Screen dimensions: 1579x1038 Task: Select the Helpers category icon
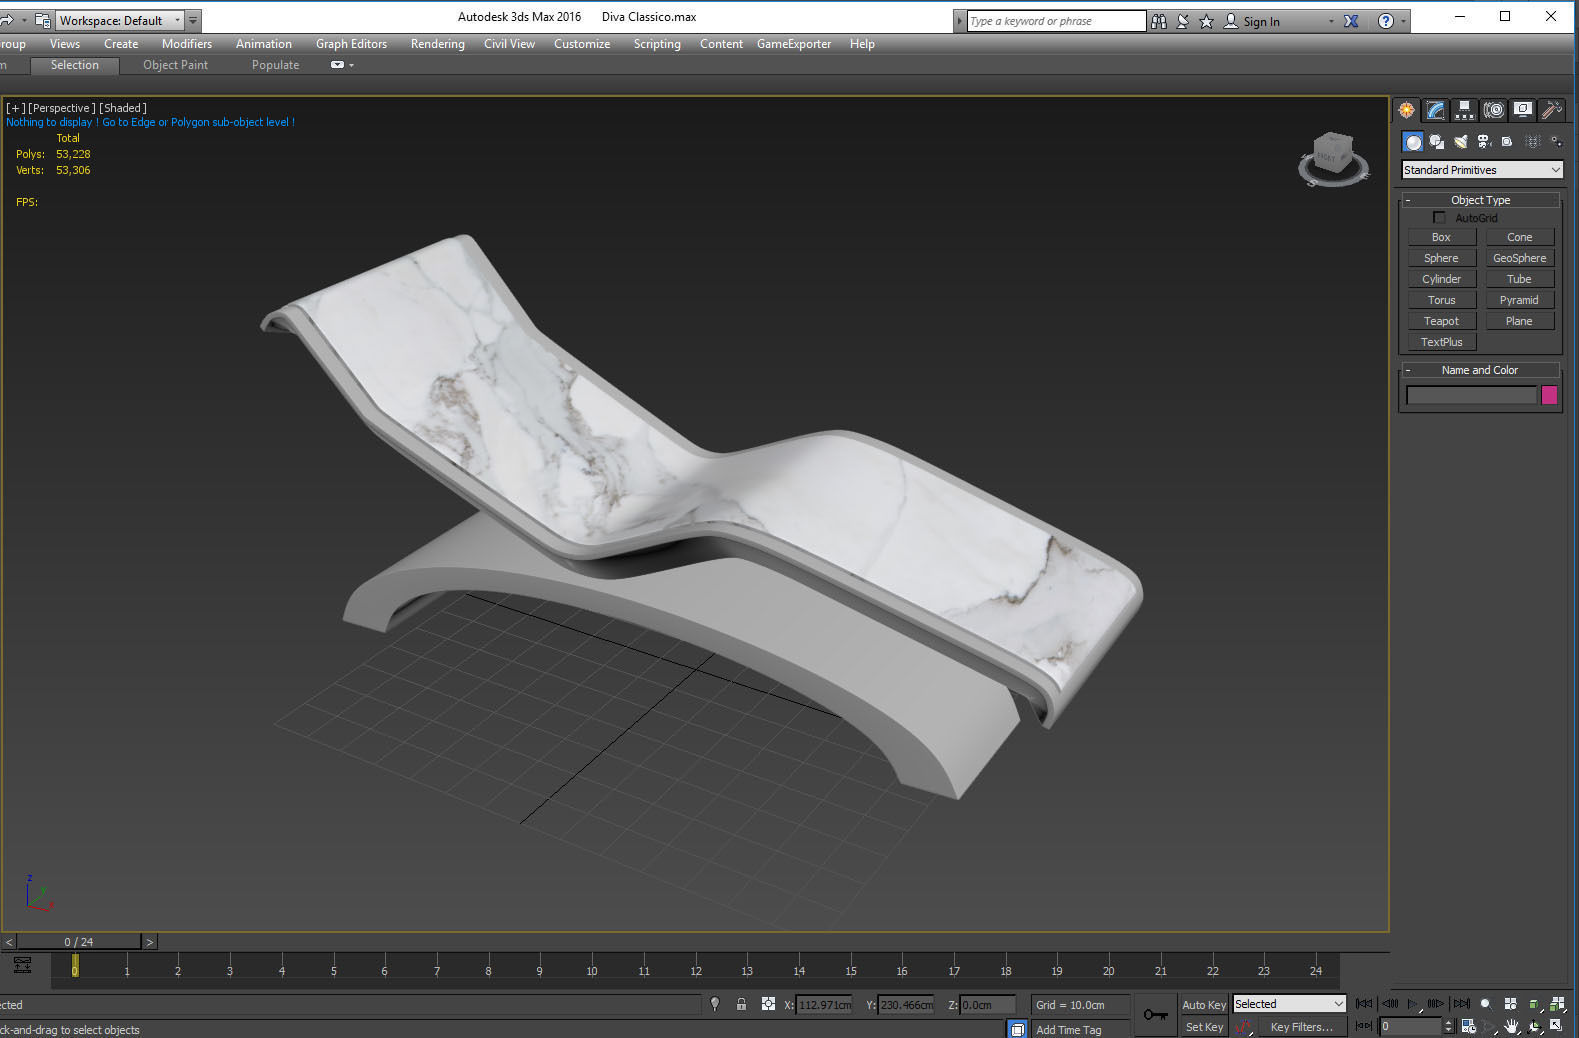[1507, 142]
